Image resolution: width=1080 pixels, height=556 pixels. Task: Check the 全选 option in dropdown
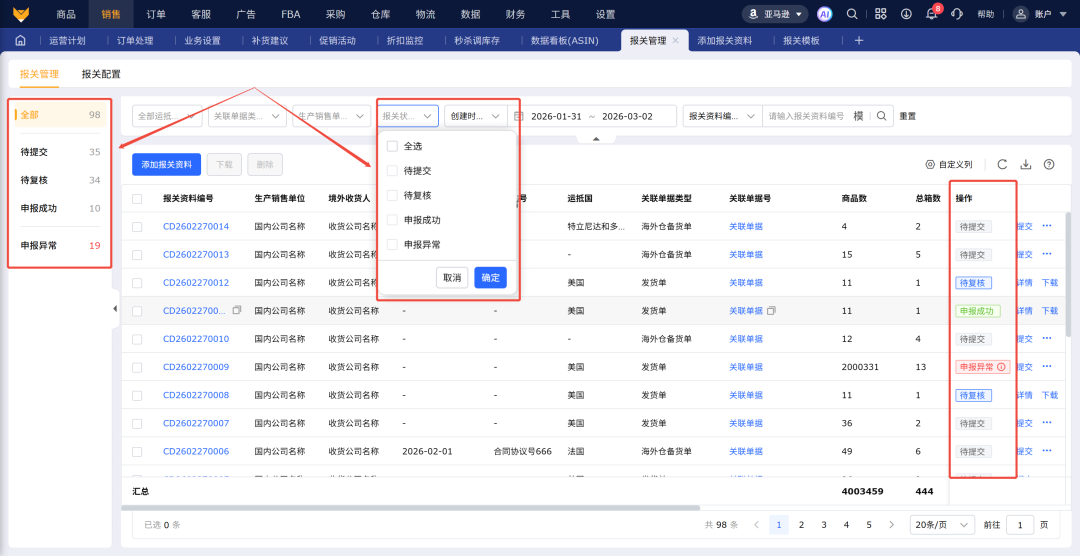coord(392,146)
